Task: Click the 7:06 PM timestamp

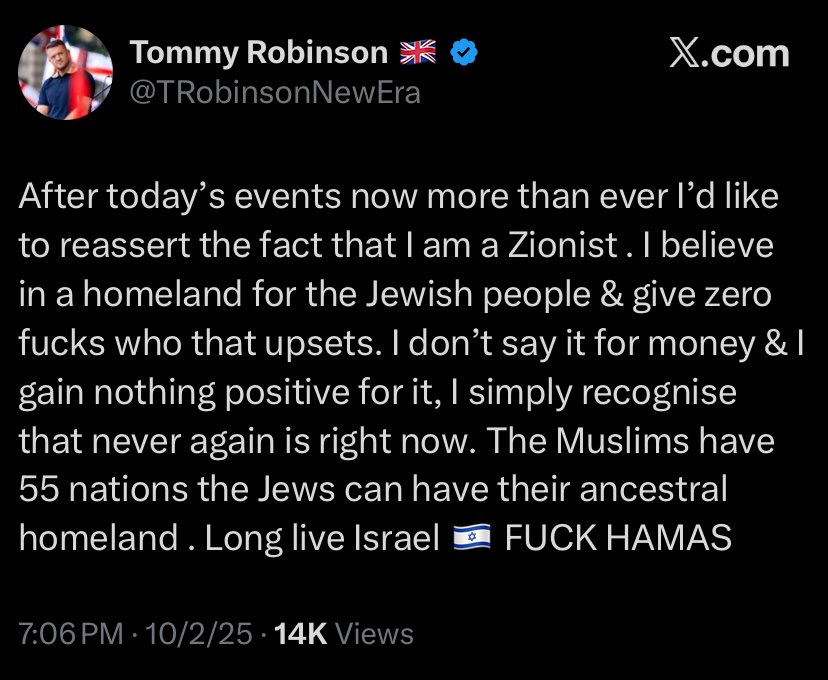Action: [x=70, y=633]
